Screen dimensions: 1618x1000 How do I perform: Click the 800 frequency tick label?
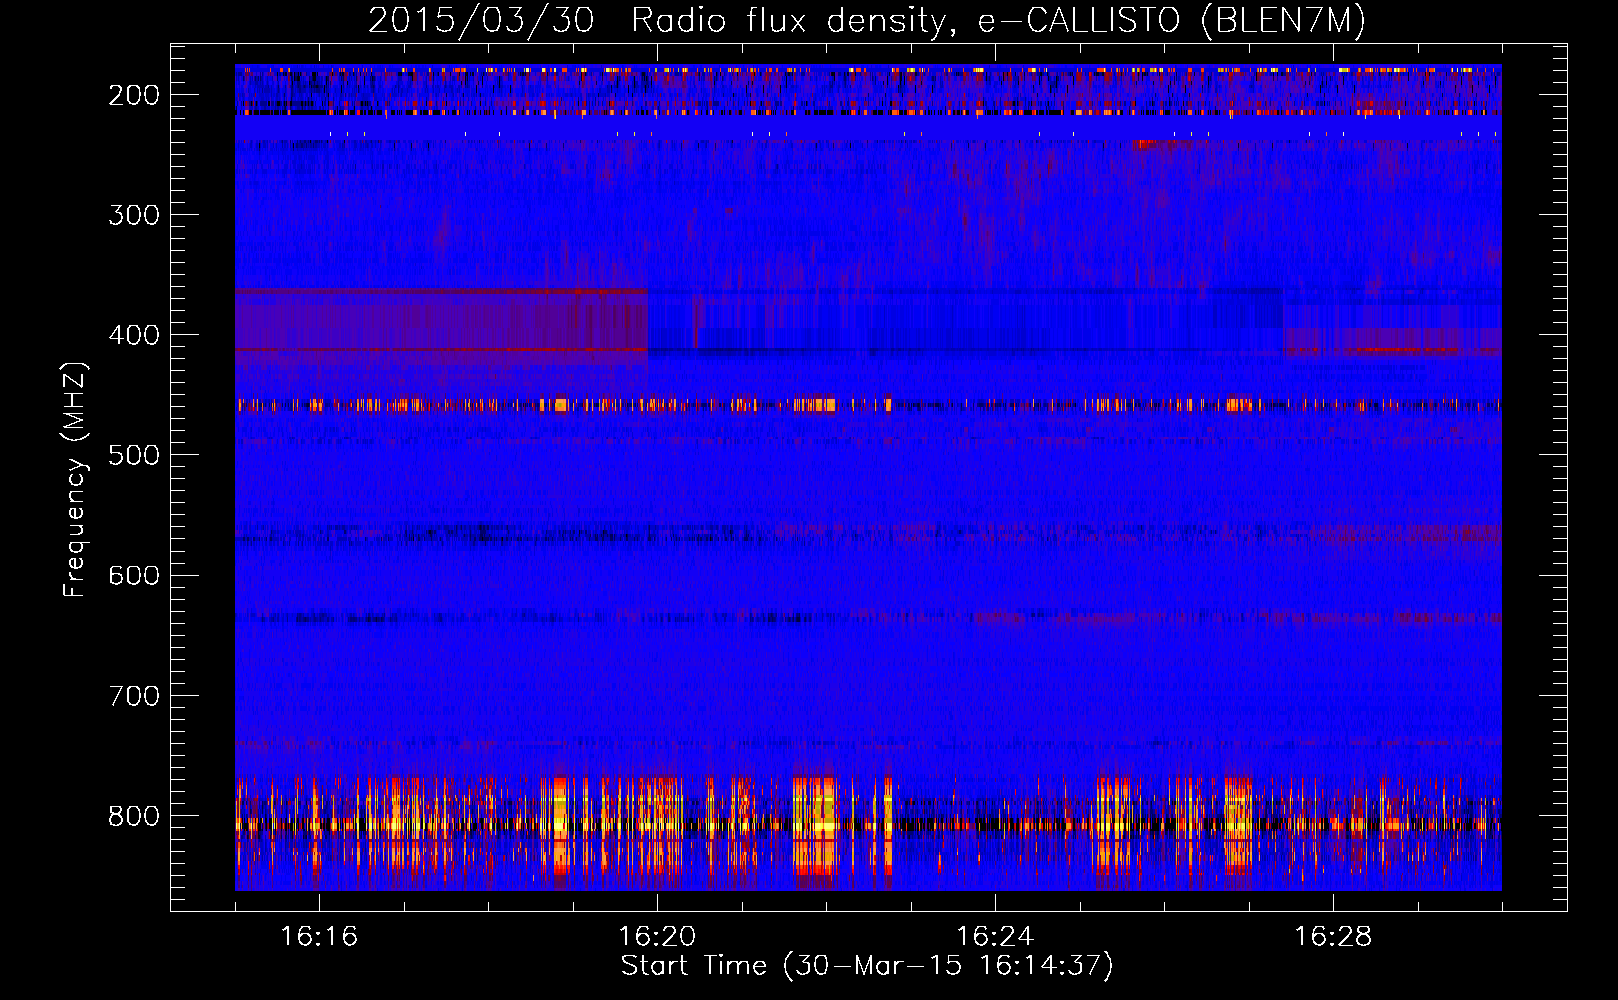pyautogui.click(x=134, y=816)
